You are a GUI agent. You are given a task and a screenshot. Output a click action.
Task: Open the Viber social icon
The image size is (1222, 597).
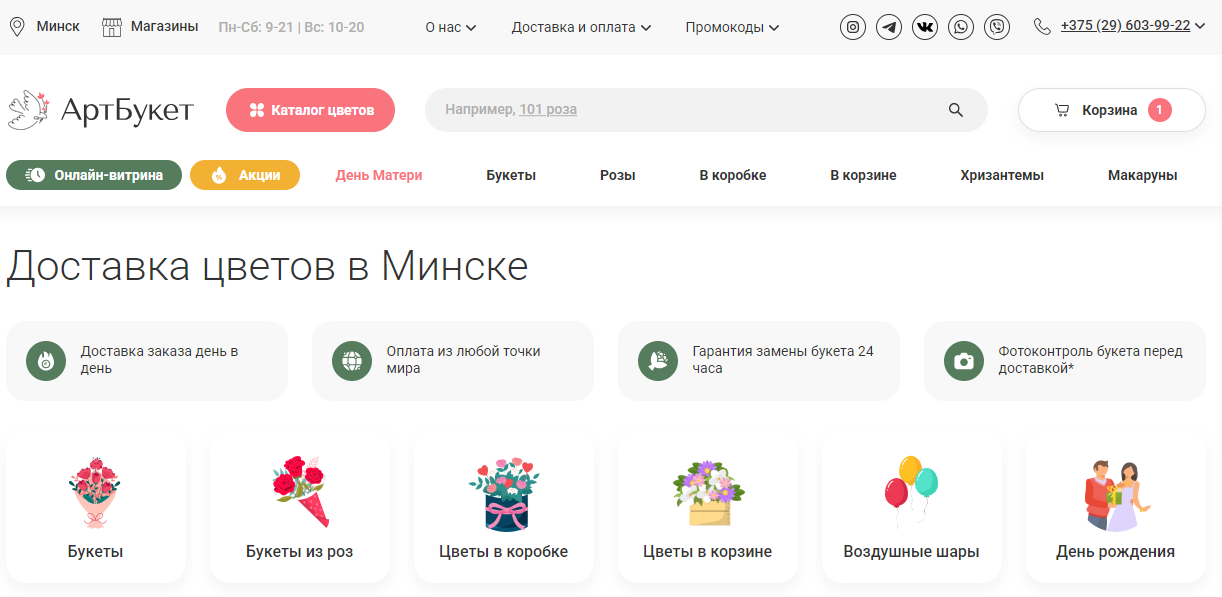coord(997,27)
